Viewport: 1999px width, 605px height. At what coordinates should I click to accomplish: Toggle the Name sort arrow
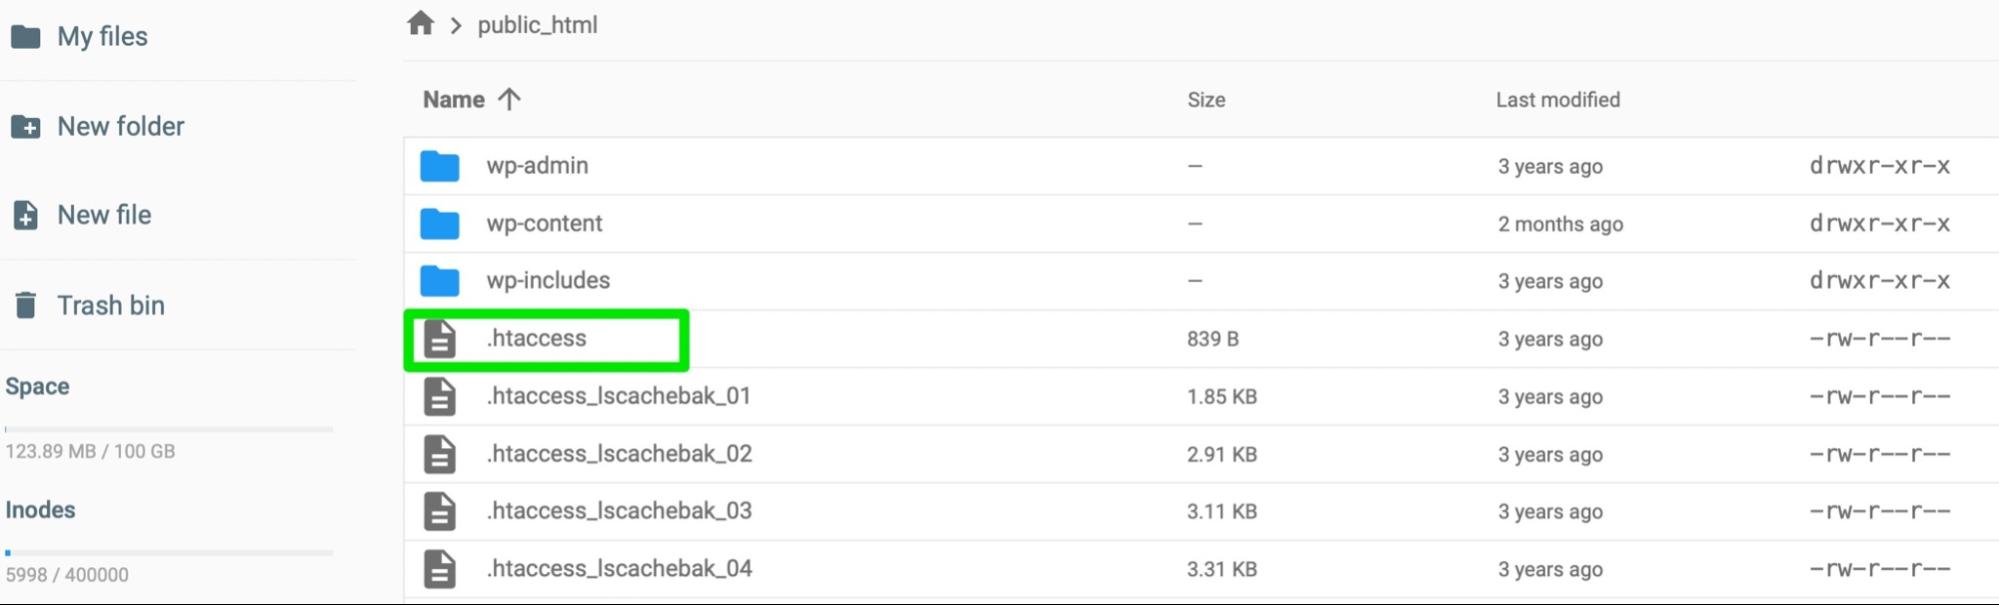click(509, 99)
